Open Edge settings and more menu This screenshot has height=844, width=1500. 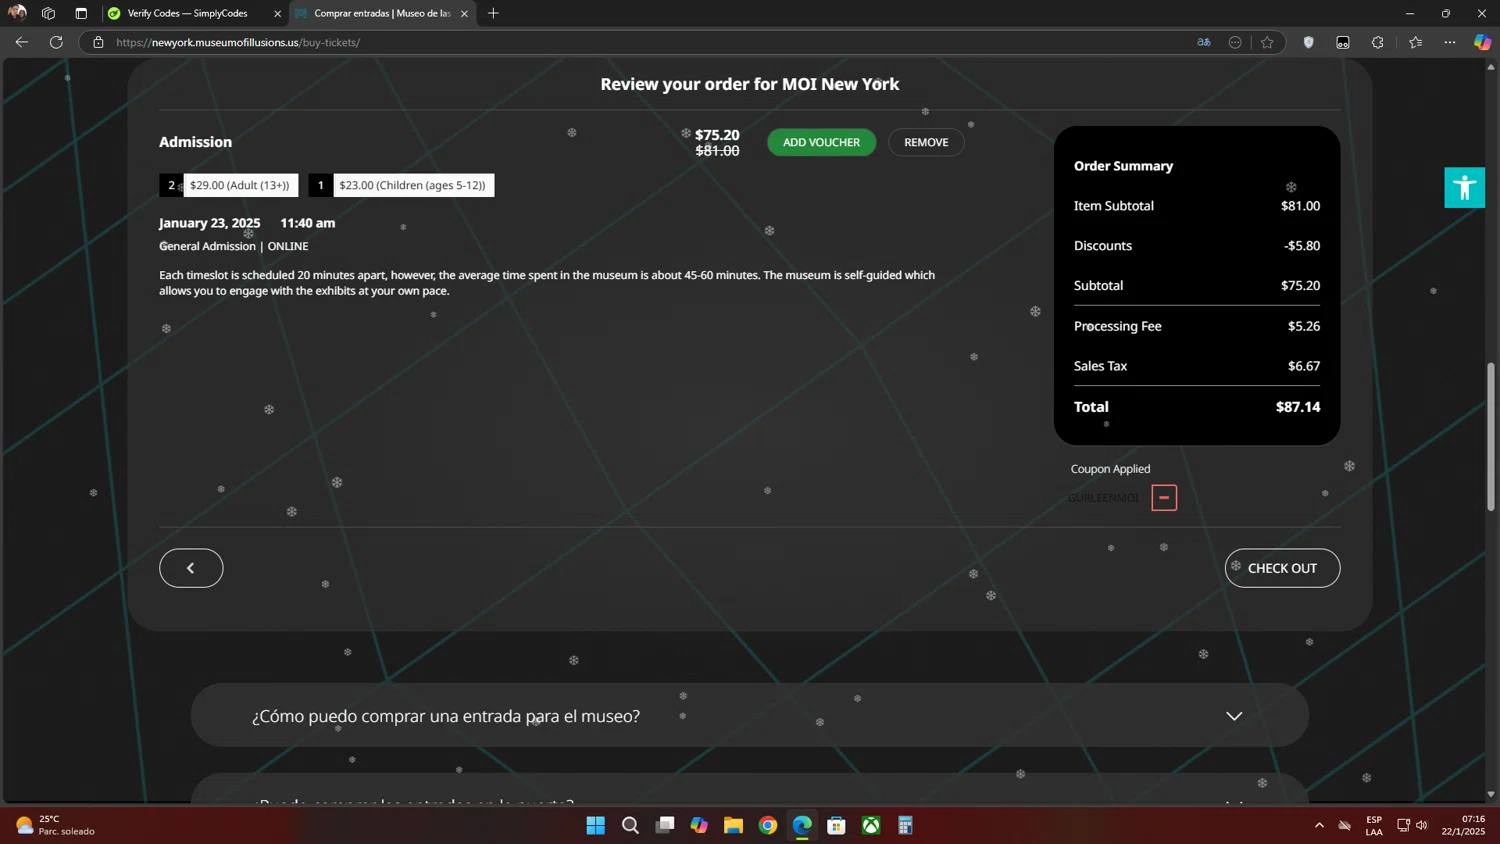(x=1450, y=42)
